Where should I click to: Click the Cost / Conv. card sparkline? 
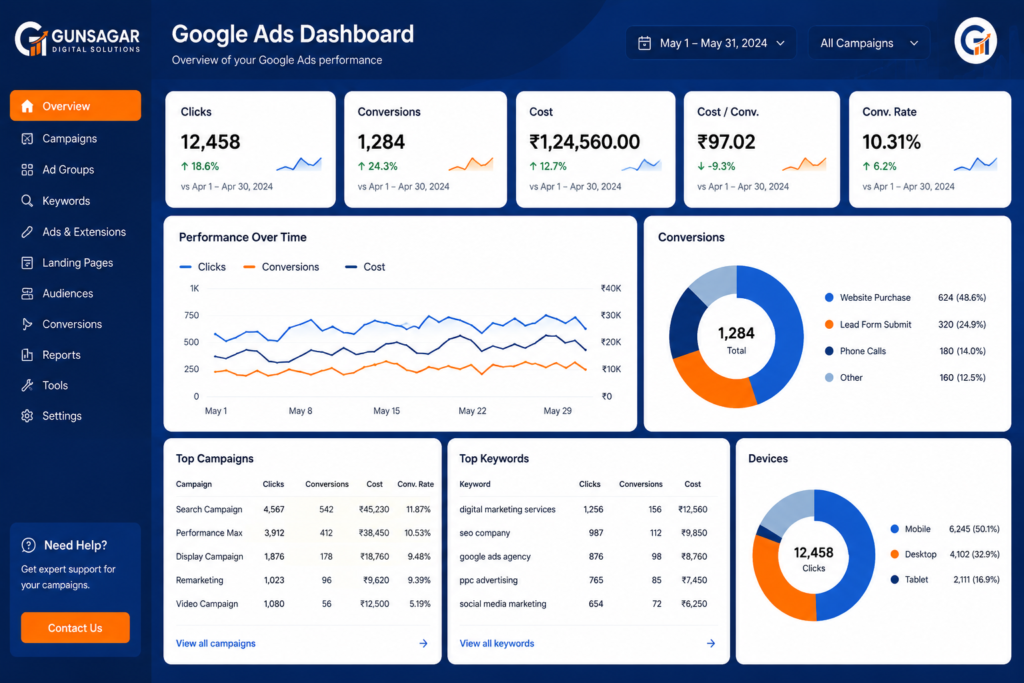(804, 164)
